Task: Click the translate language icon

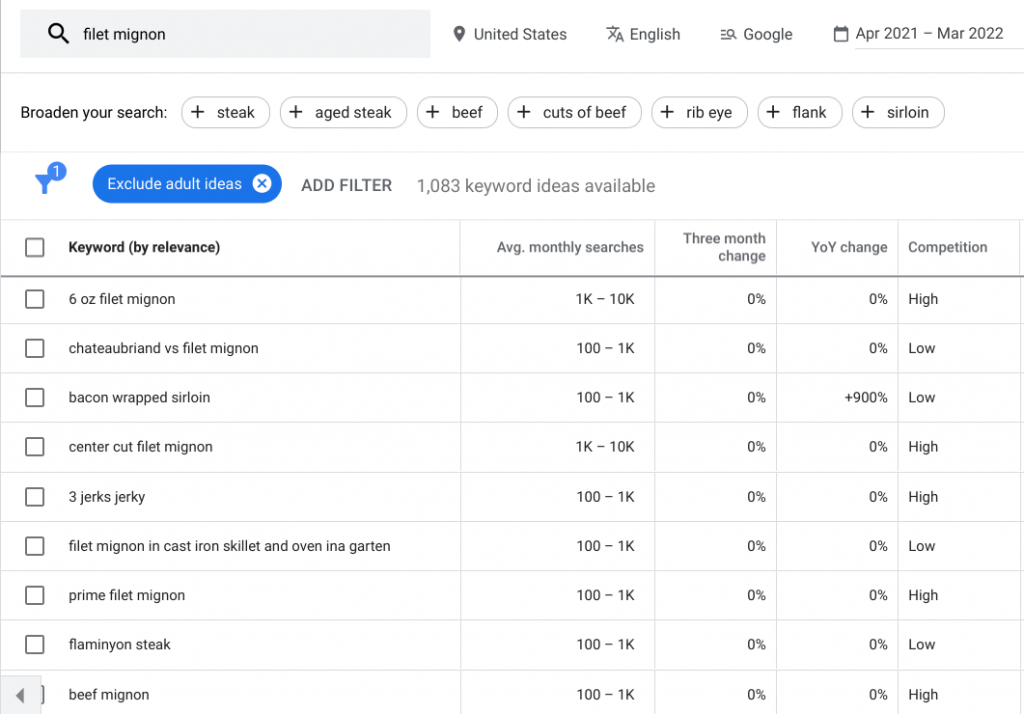Action: [615, 33]
